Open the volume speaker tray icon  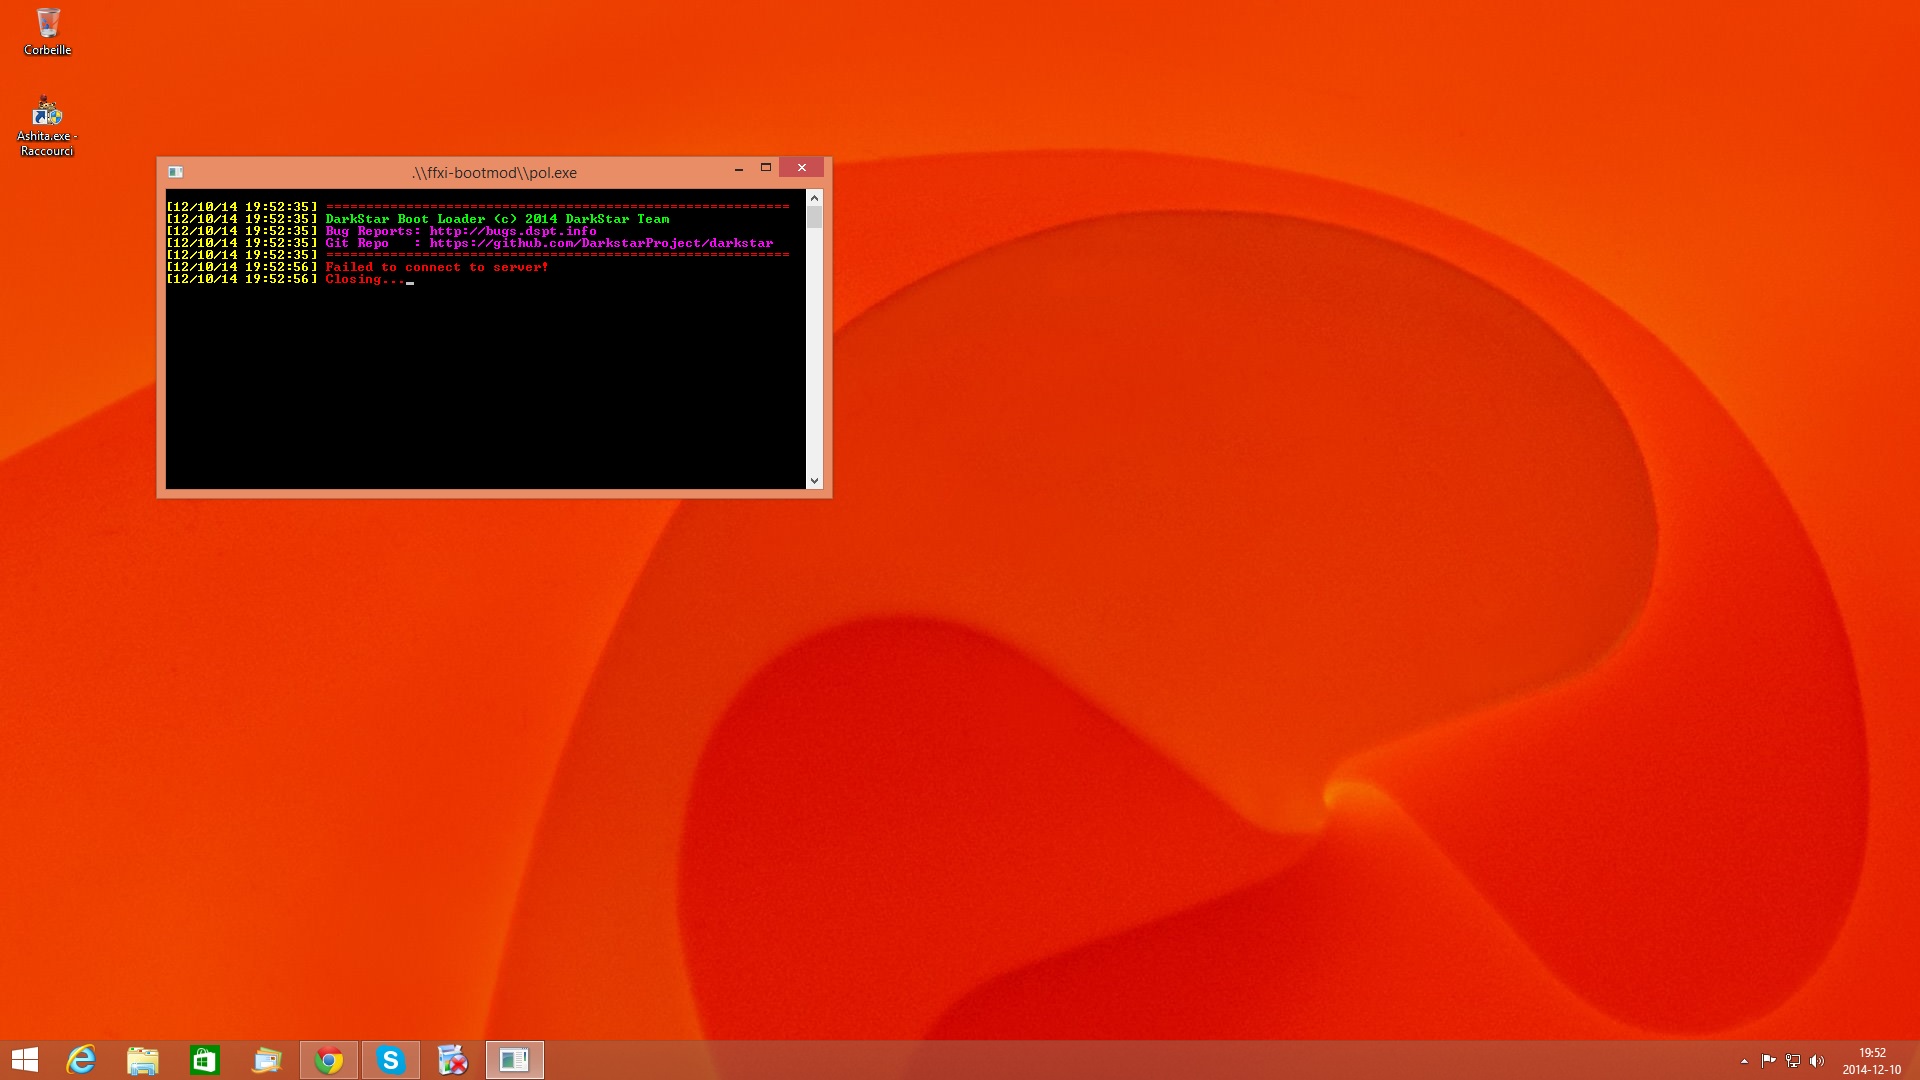[1817, 1061]
